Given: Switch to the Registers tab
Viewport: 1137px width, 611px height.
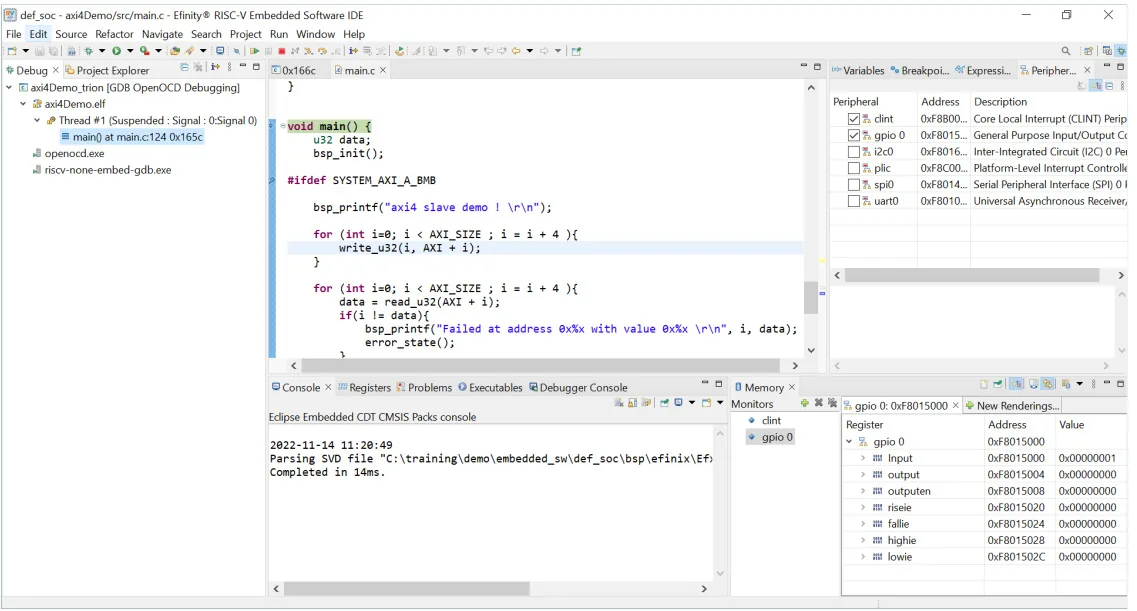Looking at the screenshot, I should pos(364,388).
